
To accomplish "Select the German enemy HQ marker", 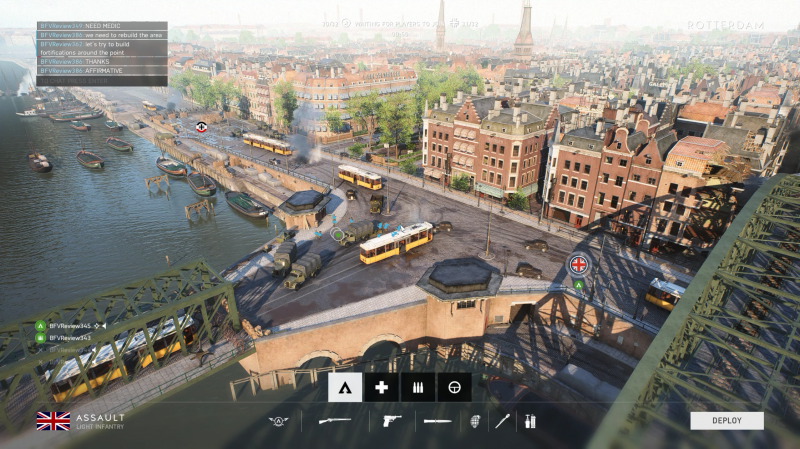I will pyautogui.click(x=202, y=127).
